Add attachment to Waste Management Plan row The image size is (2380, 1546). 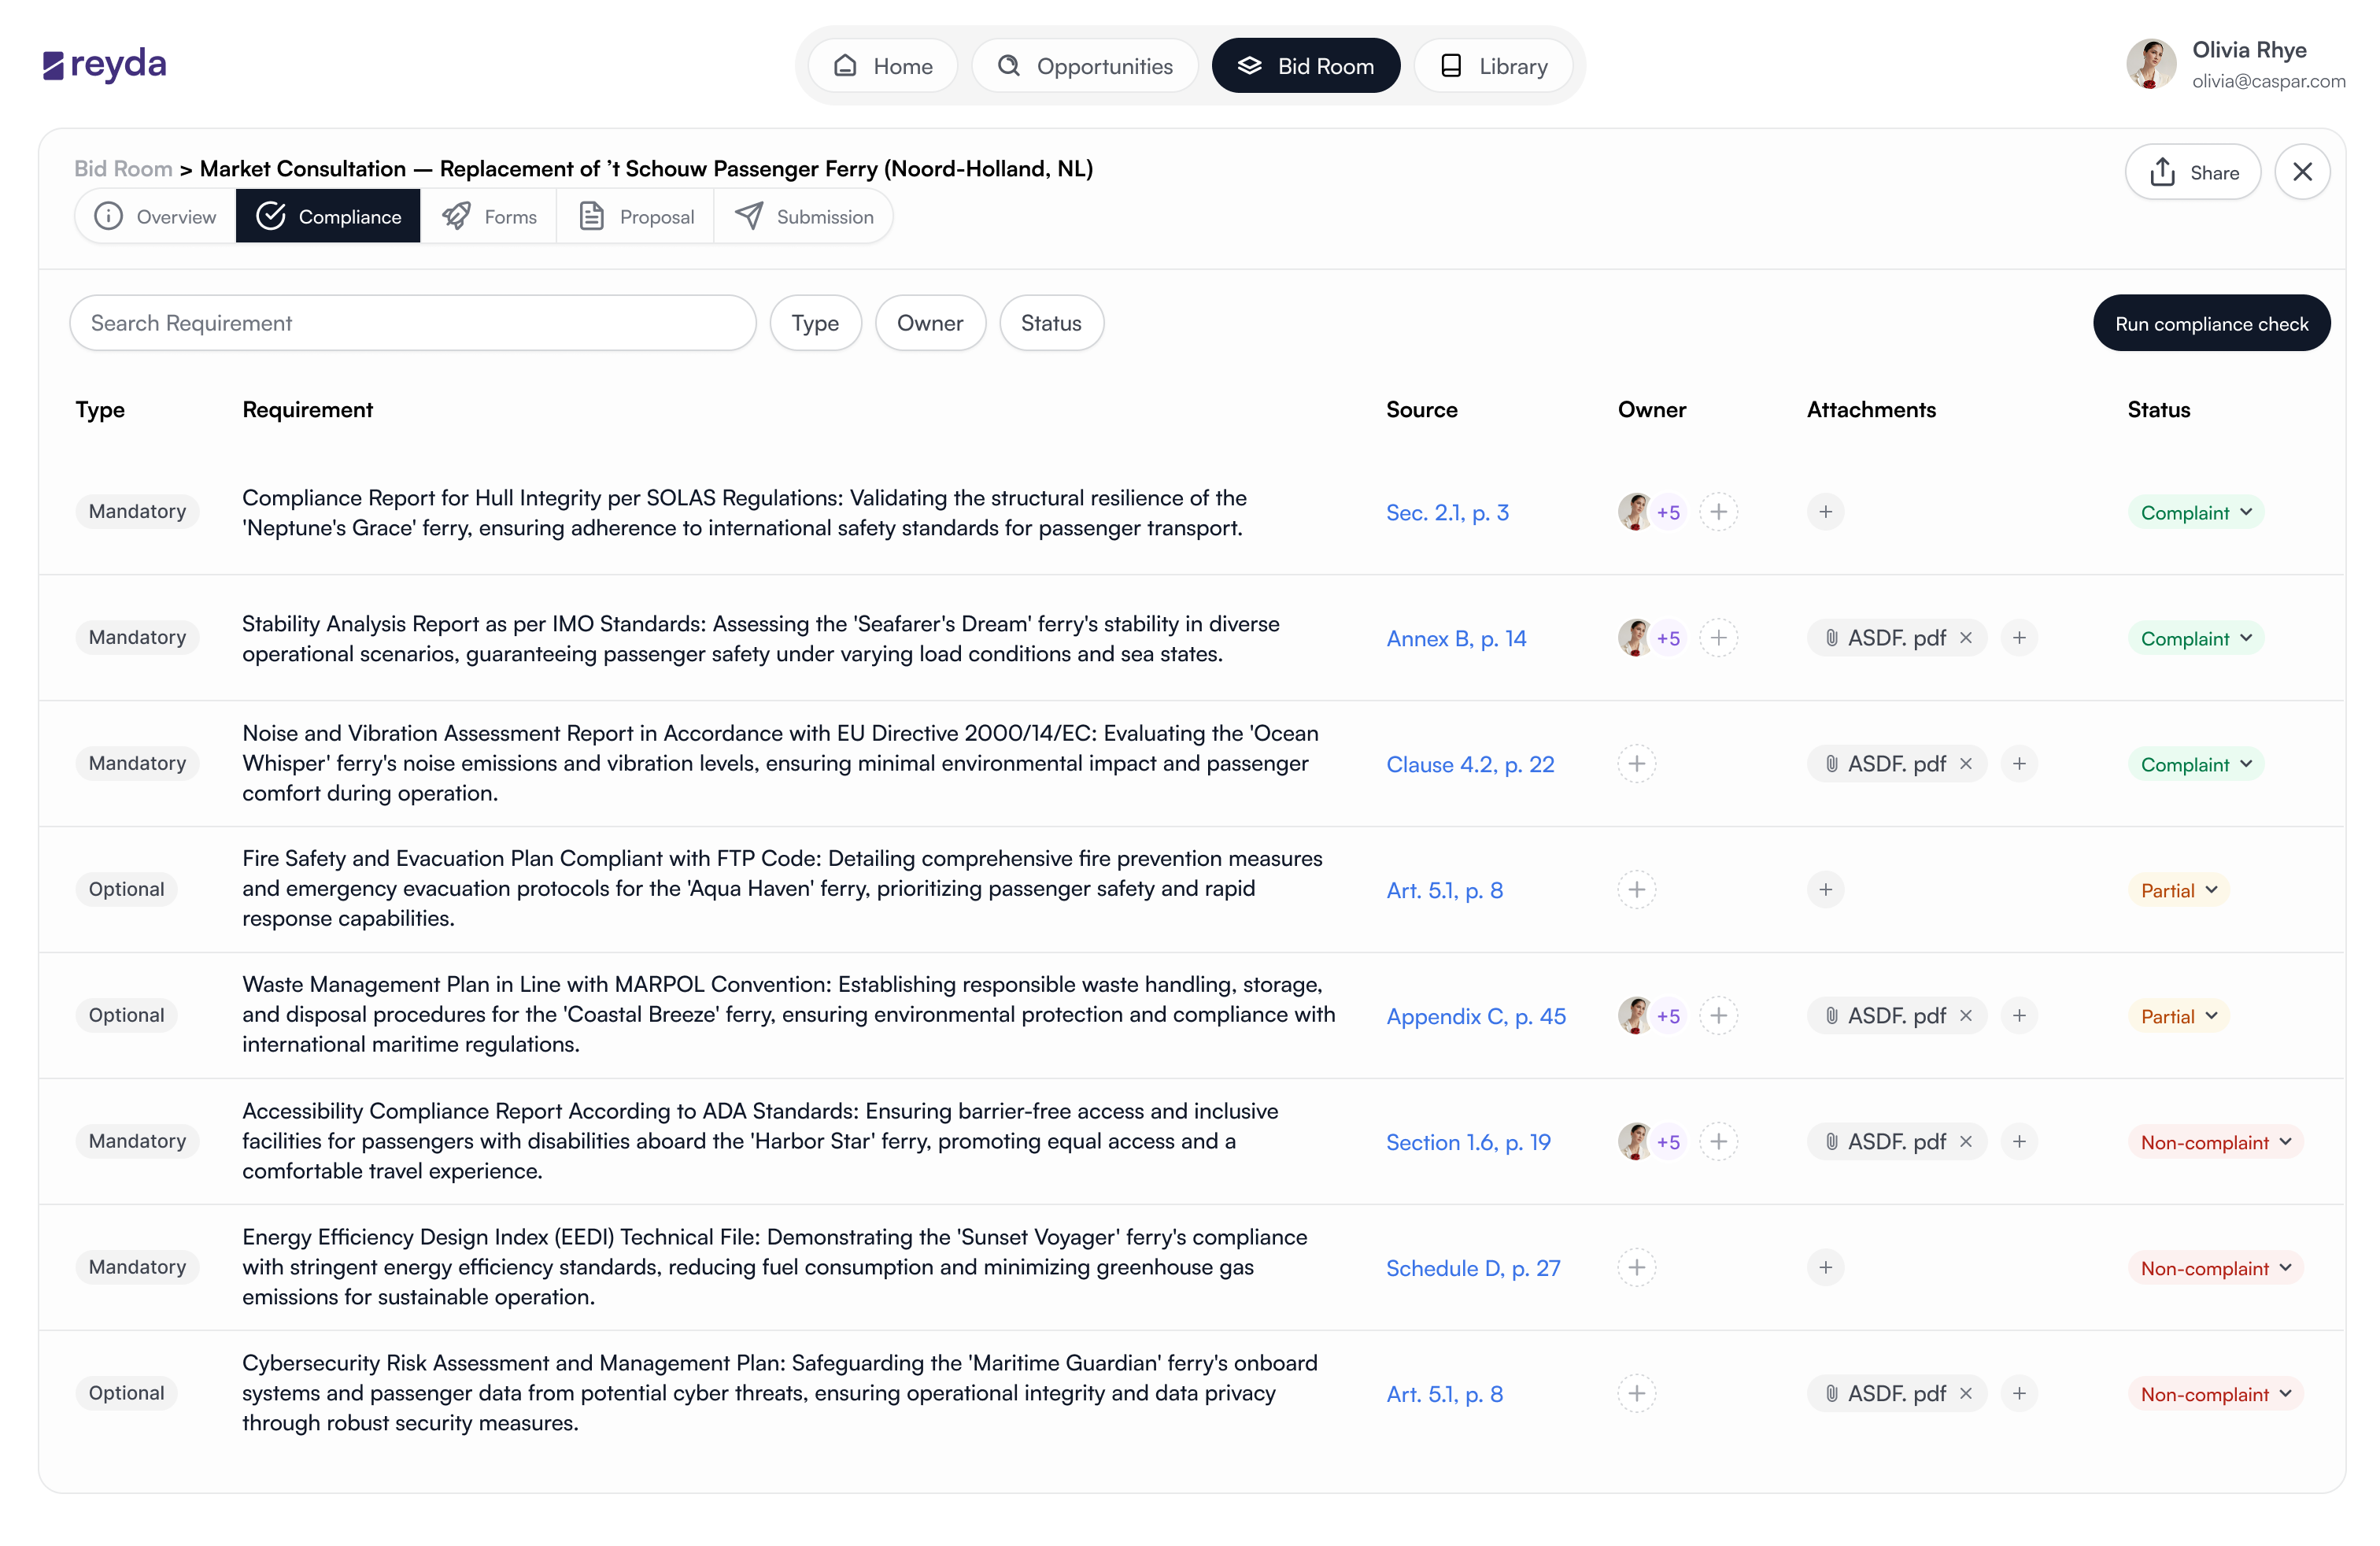(x=2019, y=1016)
